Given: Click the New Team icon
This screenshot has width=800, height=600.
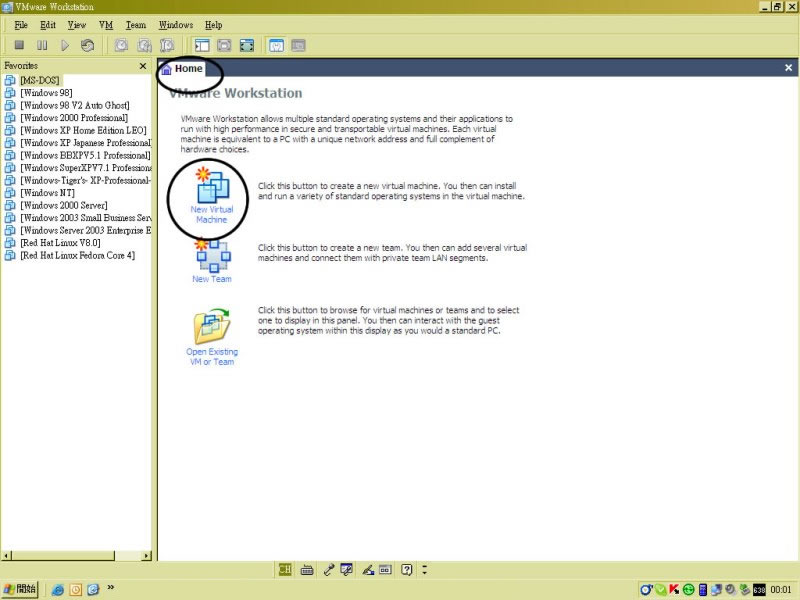Looking at the screenshot, I should pos(213,256).
